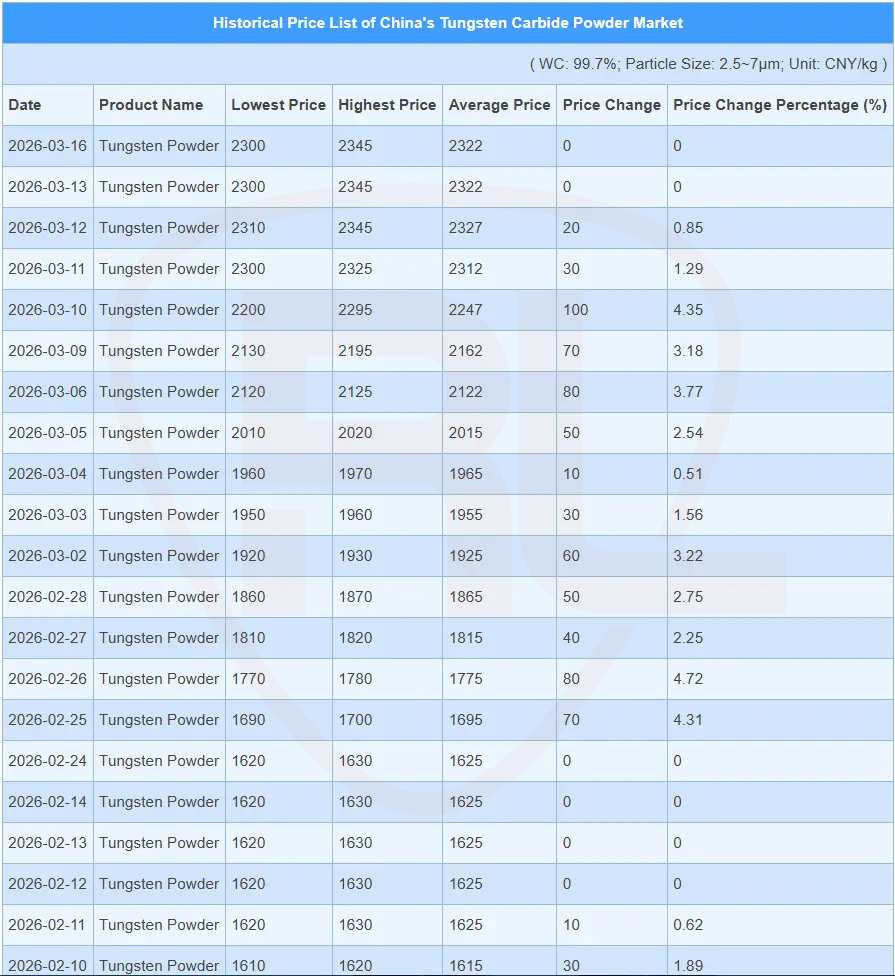Click the Lowest Price column header

tap(278, 105)
